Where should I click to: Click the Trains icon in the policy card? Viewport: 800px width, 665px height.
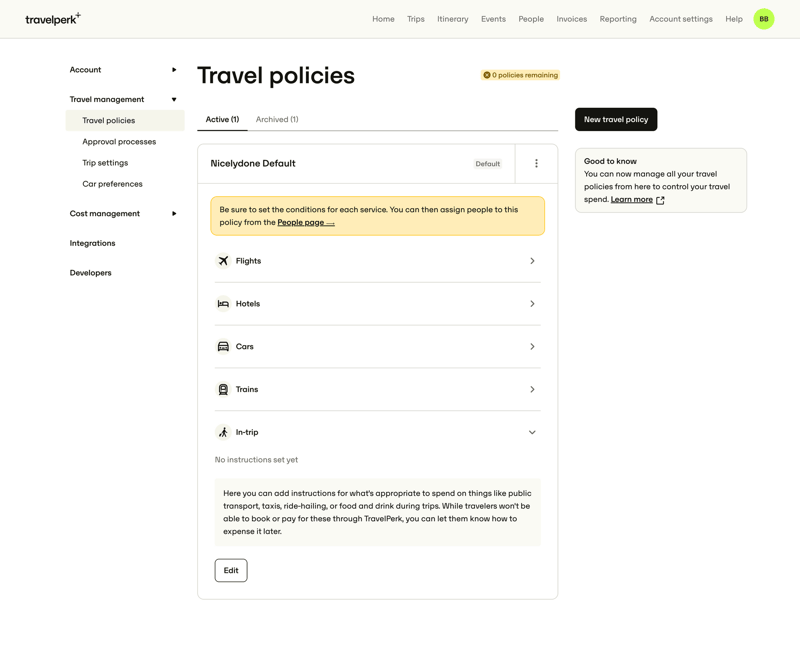pos(224,389)
